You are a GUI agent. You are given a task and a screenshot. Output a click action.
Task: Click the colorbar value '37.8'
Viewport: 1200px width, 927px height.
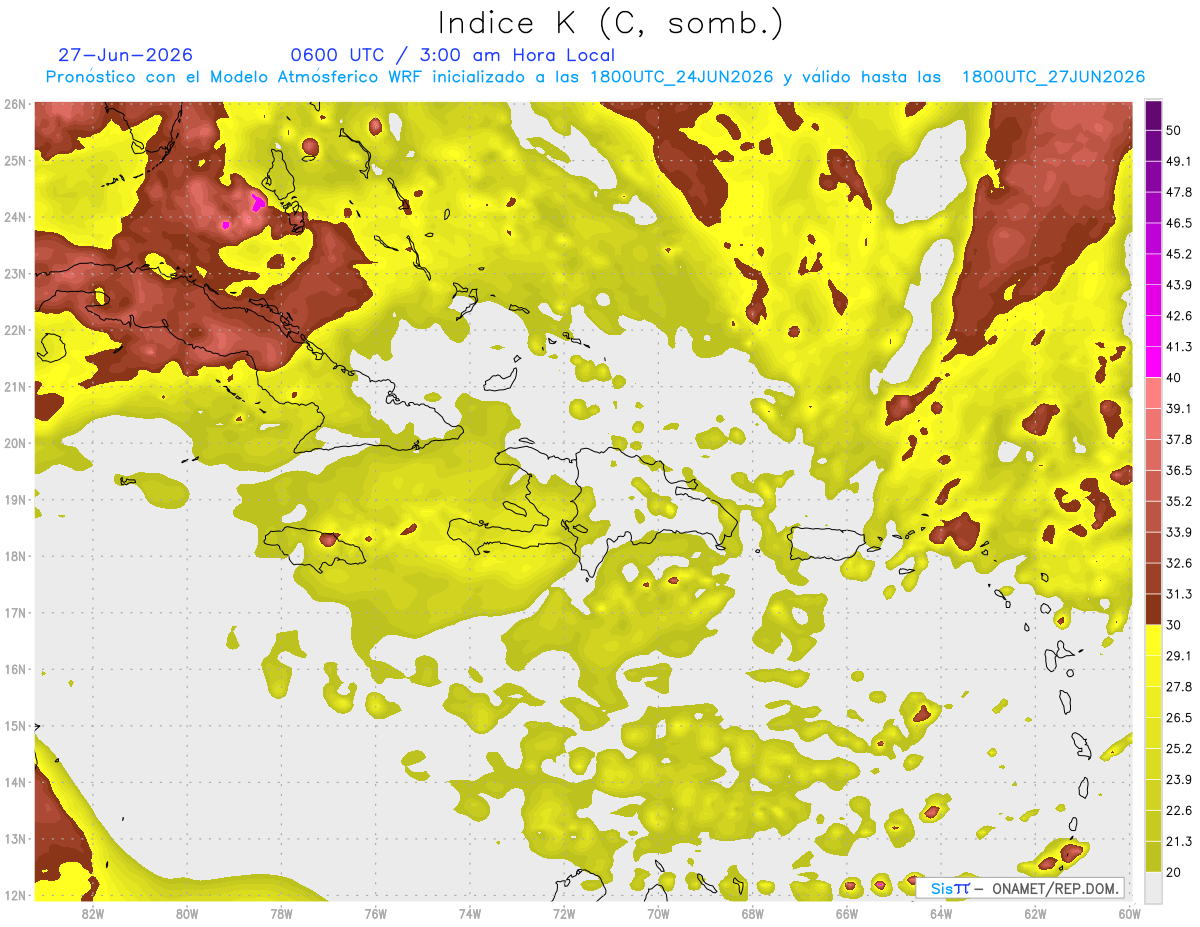pos(1178,439)
